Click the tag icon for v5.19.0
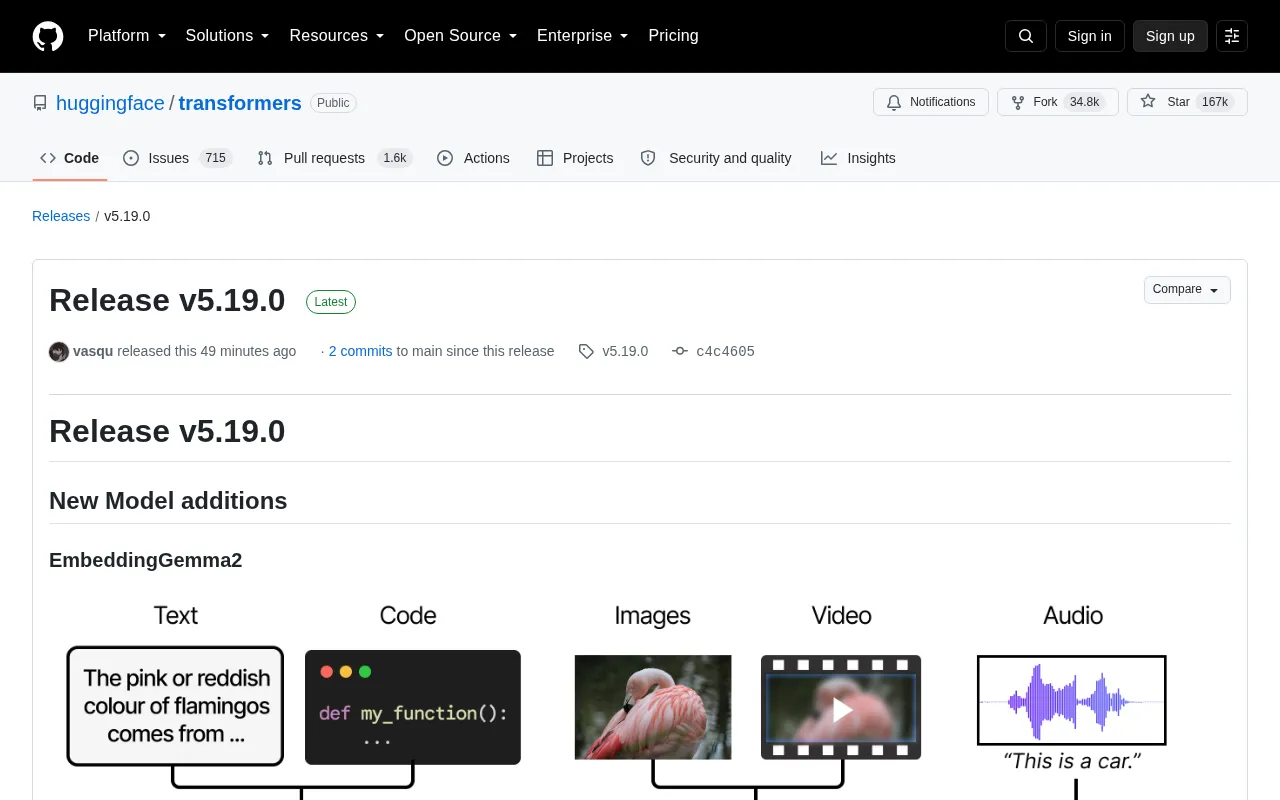 (x=586, y=352)
